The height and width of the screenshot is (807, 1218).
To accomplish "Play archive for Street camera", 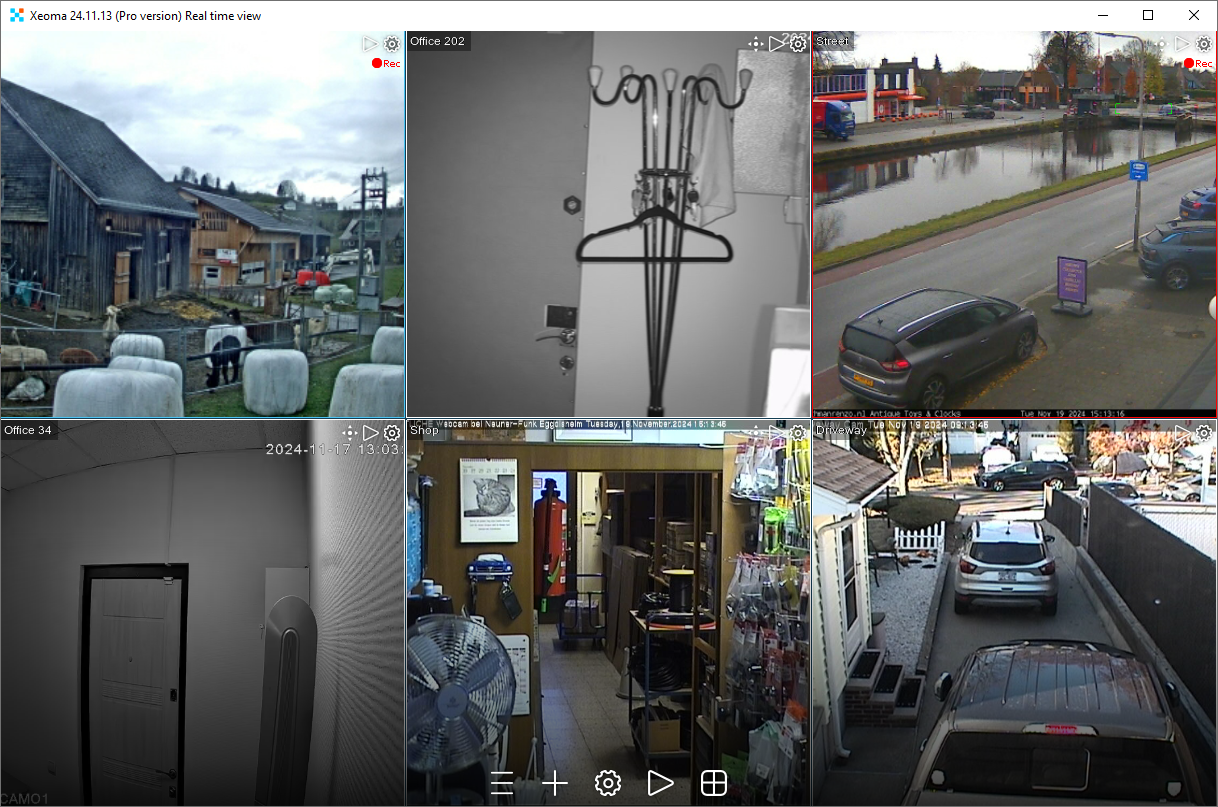I will [1183, 44].
